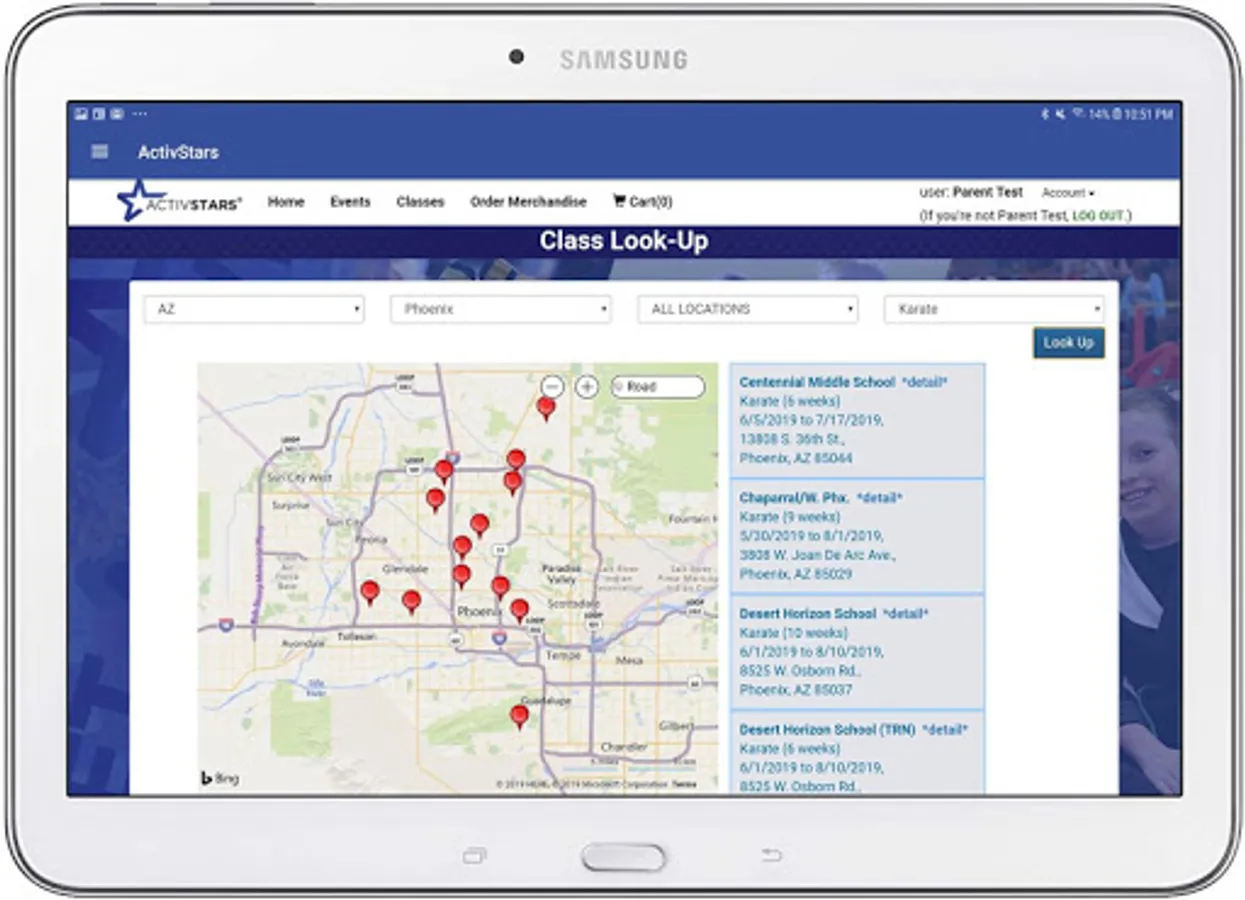
Task: Change the Road map type selector
Action: pos(657,387)
